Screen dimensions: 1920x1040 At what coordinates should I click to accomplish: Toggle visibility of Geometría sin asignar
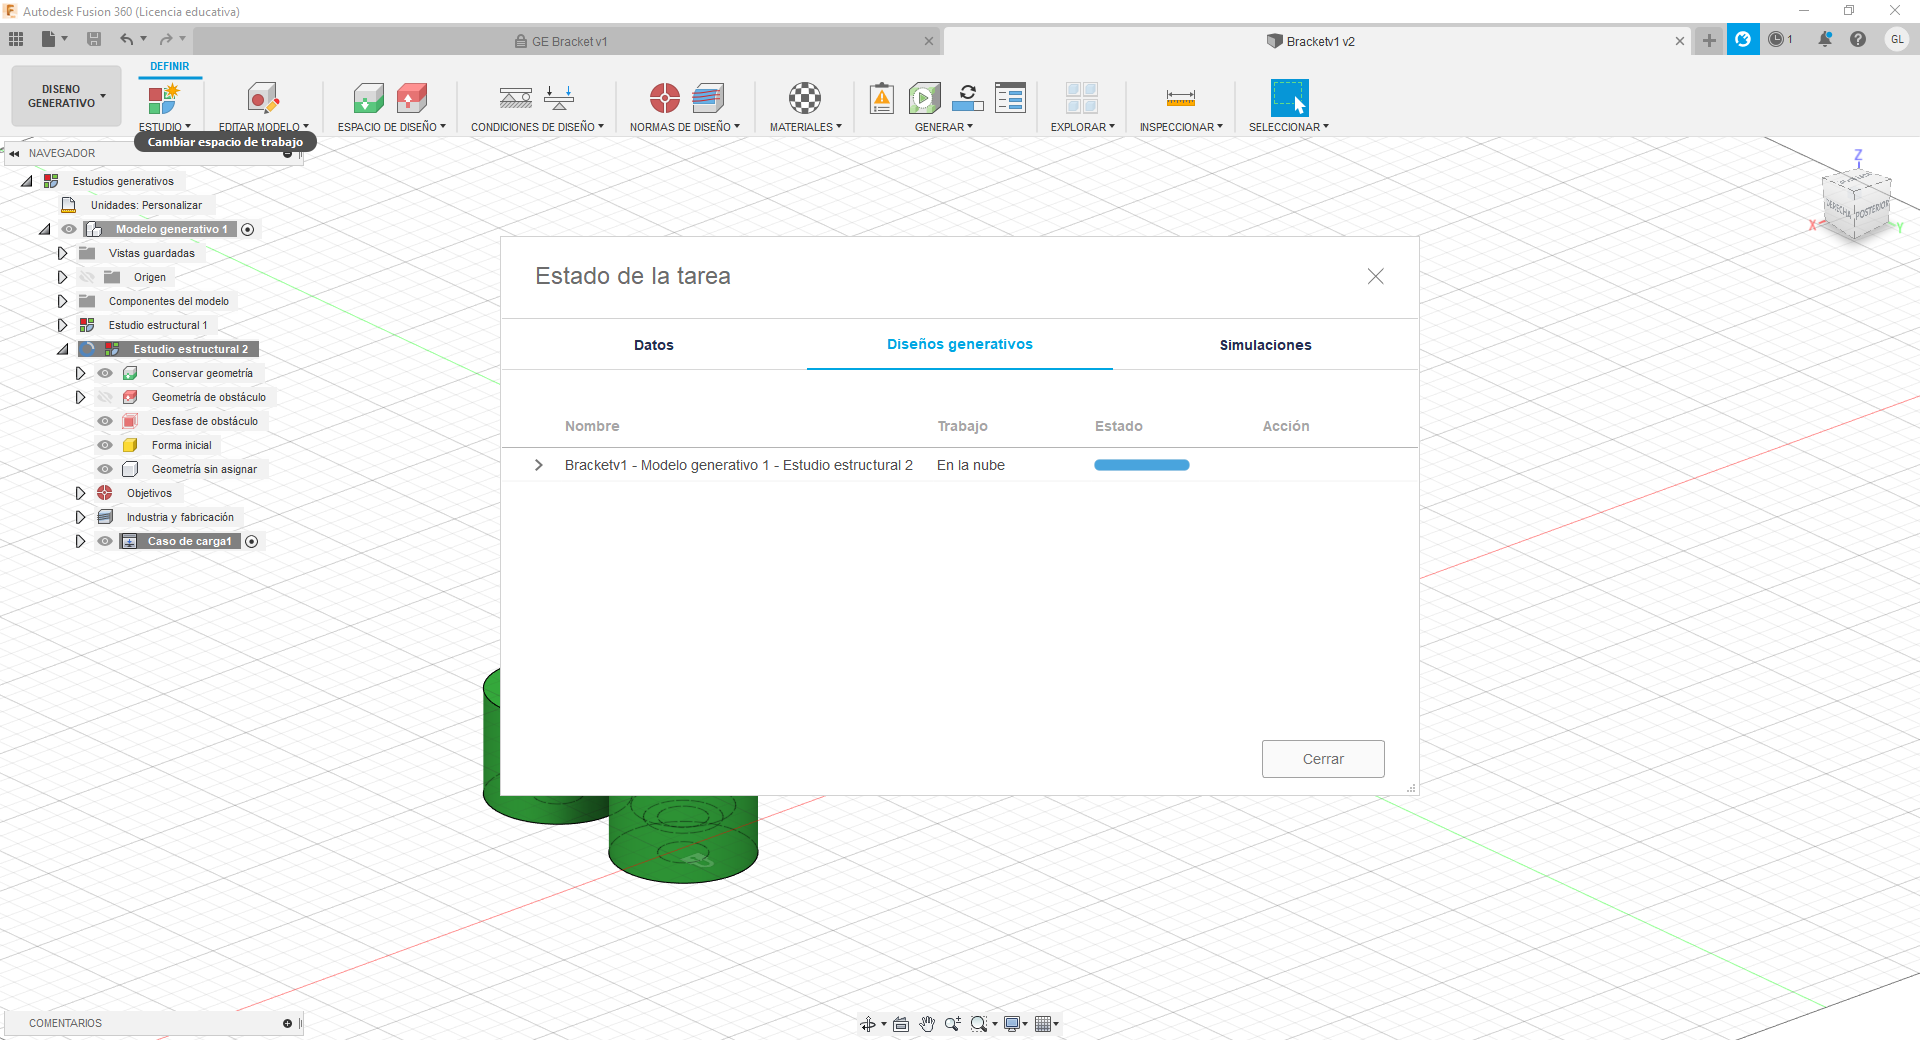[x=105, y=469]
